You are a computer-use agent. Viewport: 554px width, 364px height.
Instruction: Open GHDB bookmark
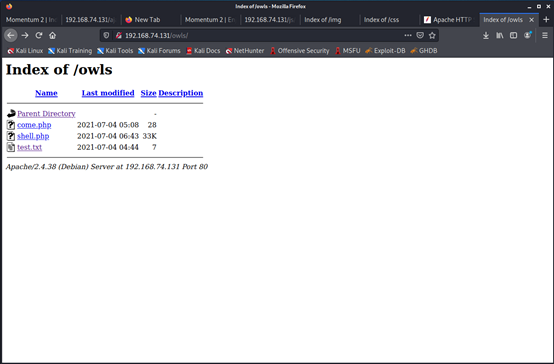pos(424,51)
